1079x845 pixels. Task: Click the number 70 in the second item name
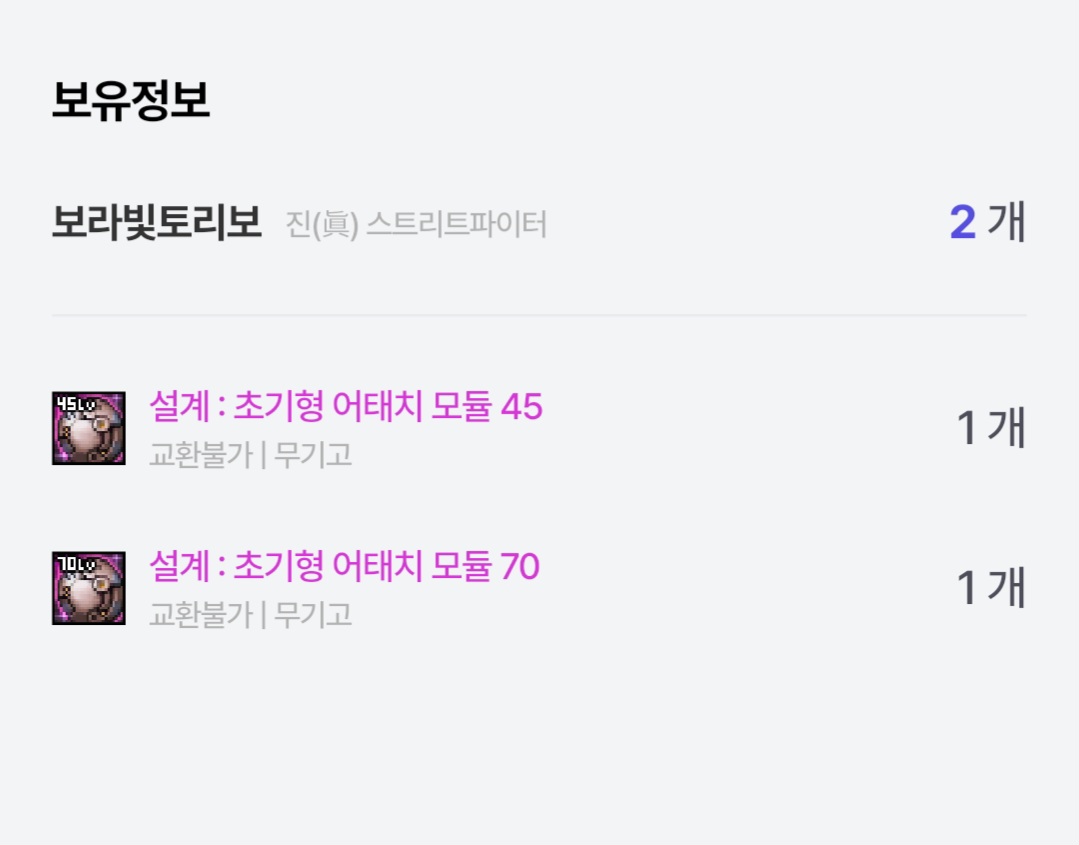519,567
